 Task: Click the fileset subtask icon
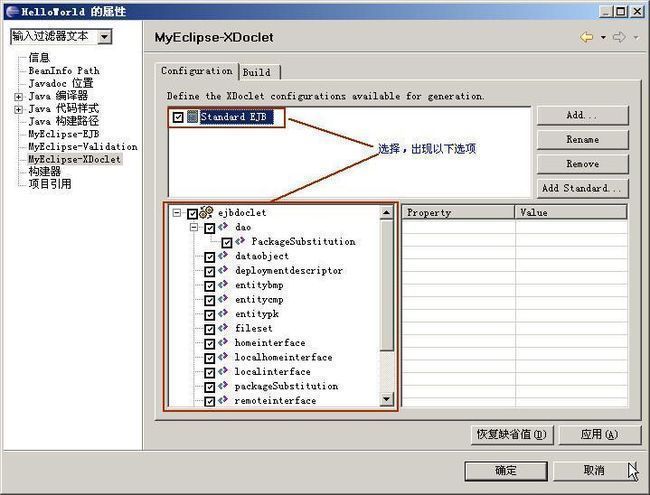coord(223,328)
